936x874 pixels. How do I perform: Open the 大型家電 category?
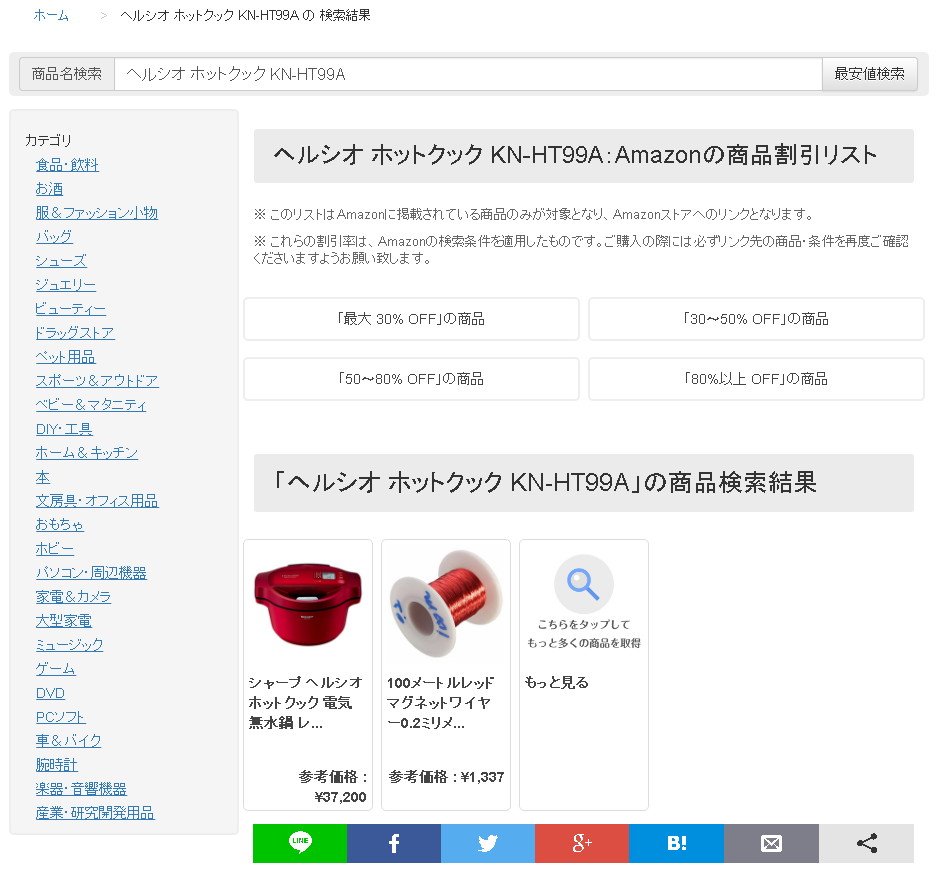(x=64, y=621)
